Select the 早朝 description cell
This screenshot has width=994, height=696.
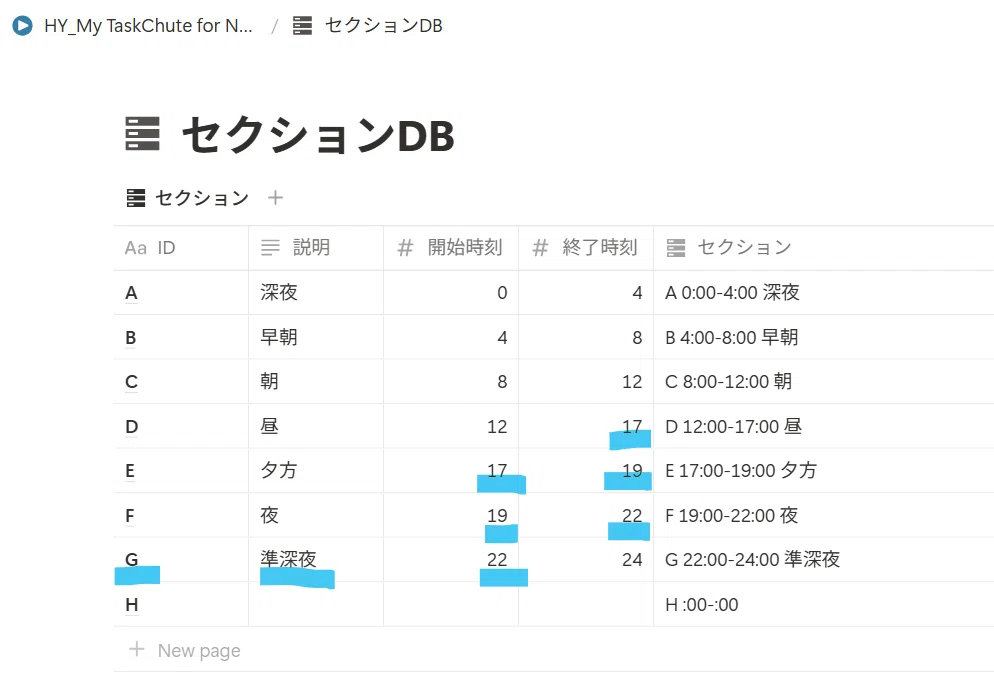coord(316,337)
